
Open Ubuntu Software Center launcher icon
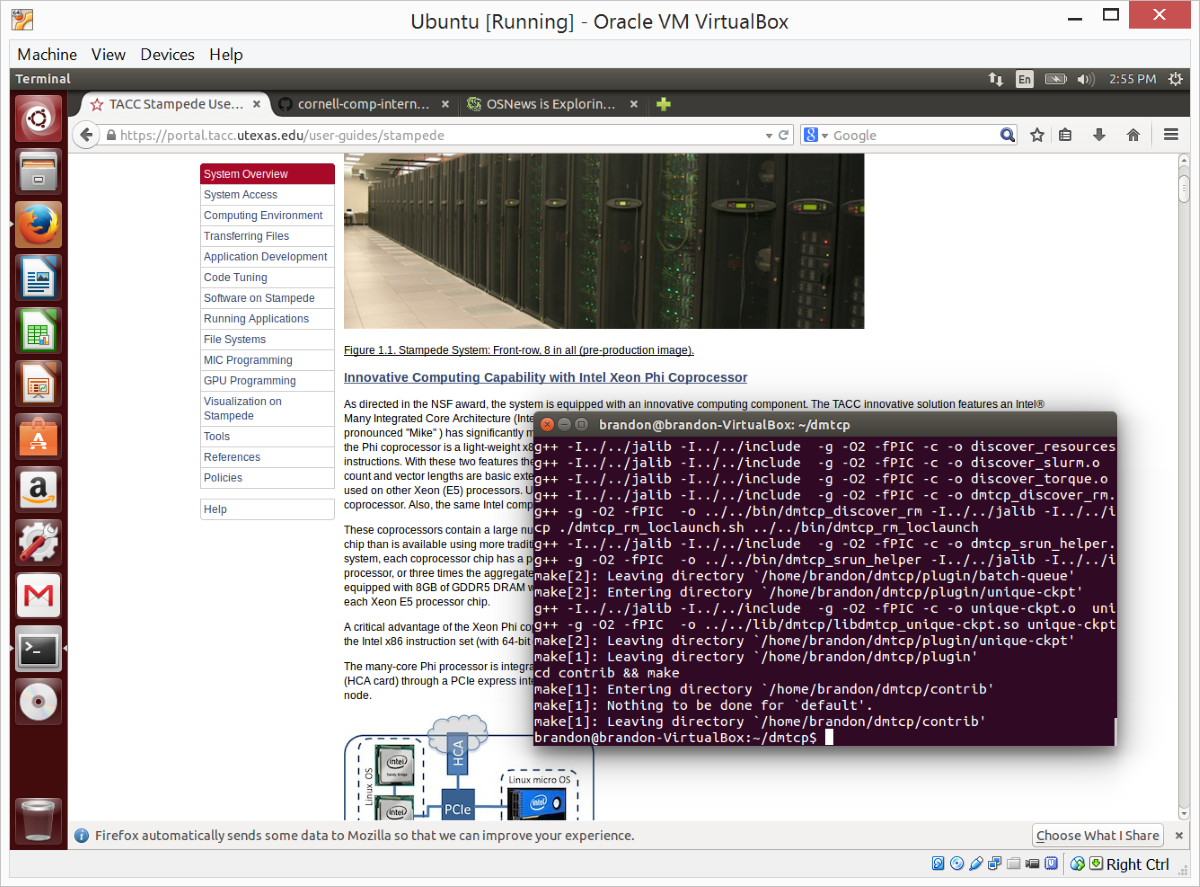click(38, 437)
